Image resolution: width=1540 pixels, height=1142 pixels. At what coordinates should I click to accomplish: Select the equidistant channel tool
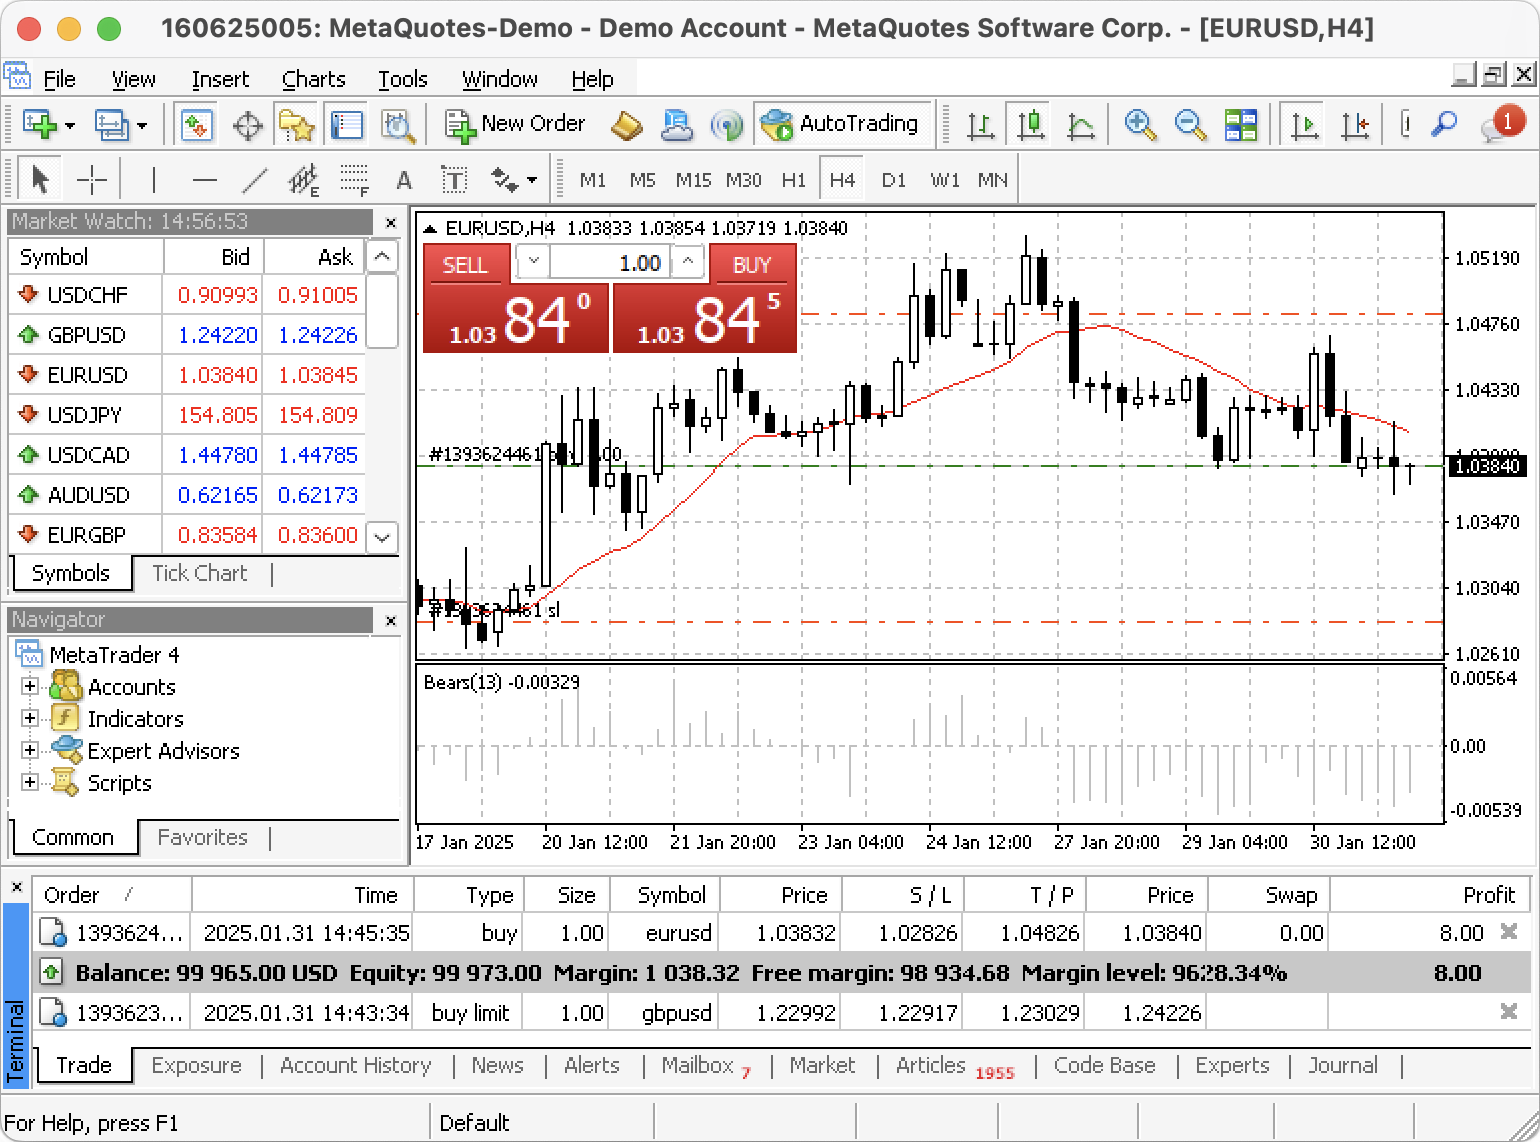tap(304, 180)
